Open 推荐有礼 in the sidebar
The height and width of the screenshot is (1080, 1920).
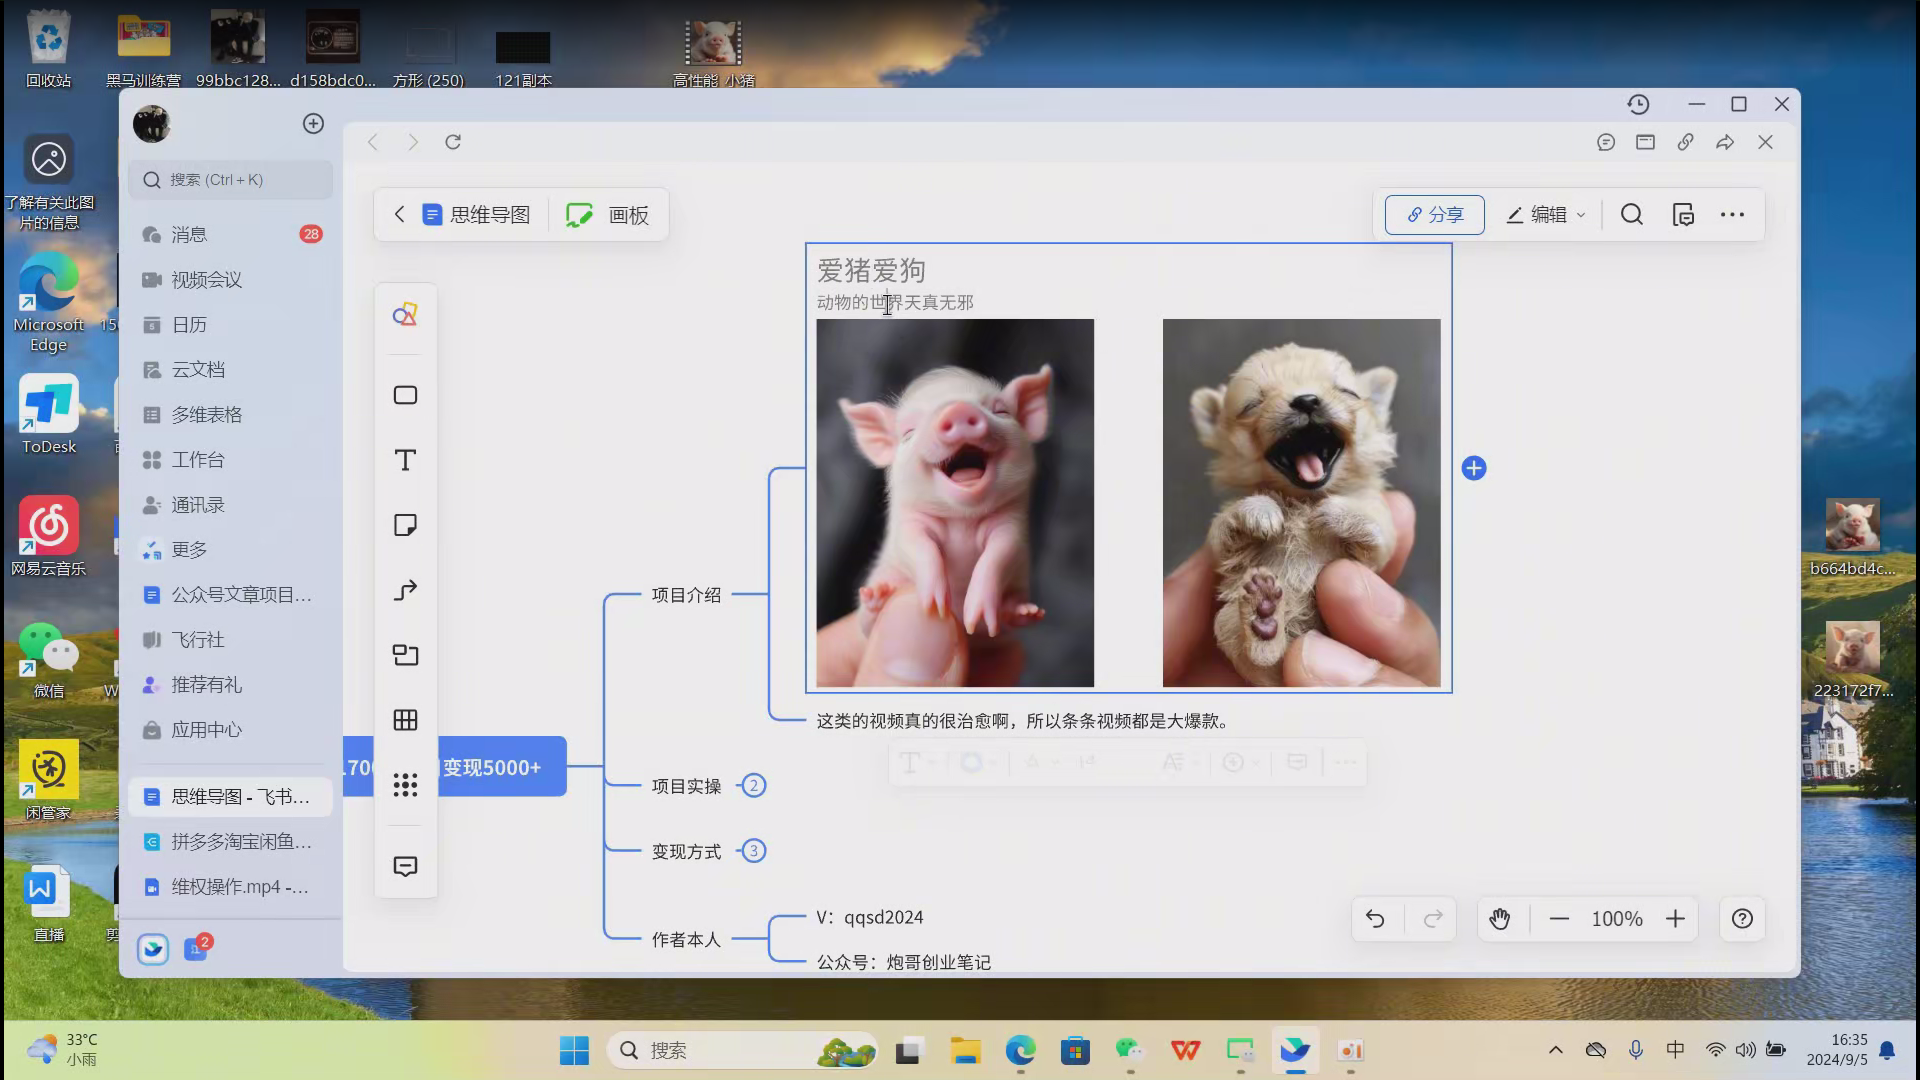[231, 685]
